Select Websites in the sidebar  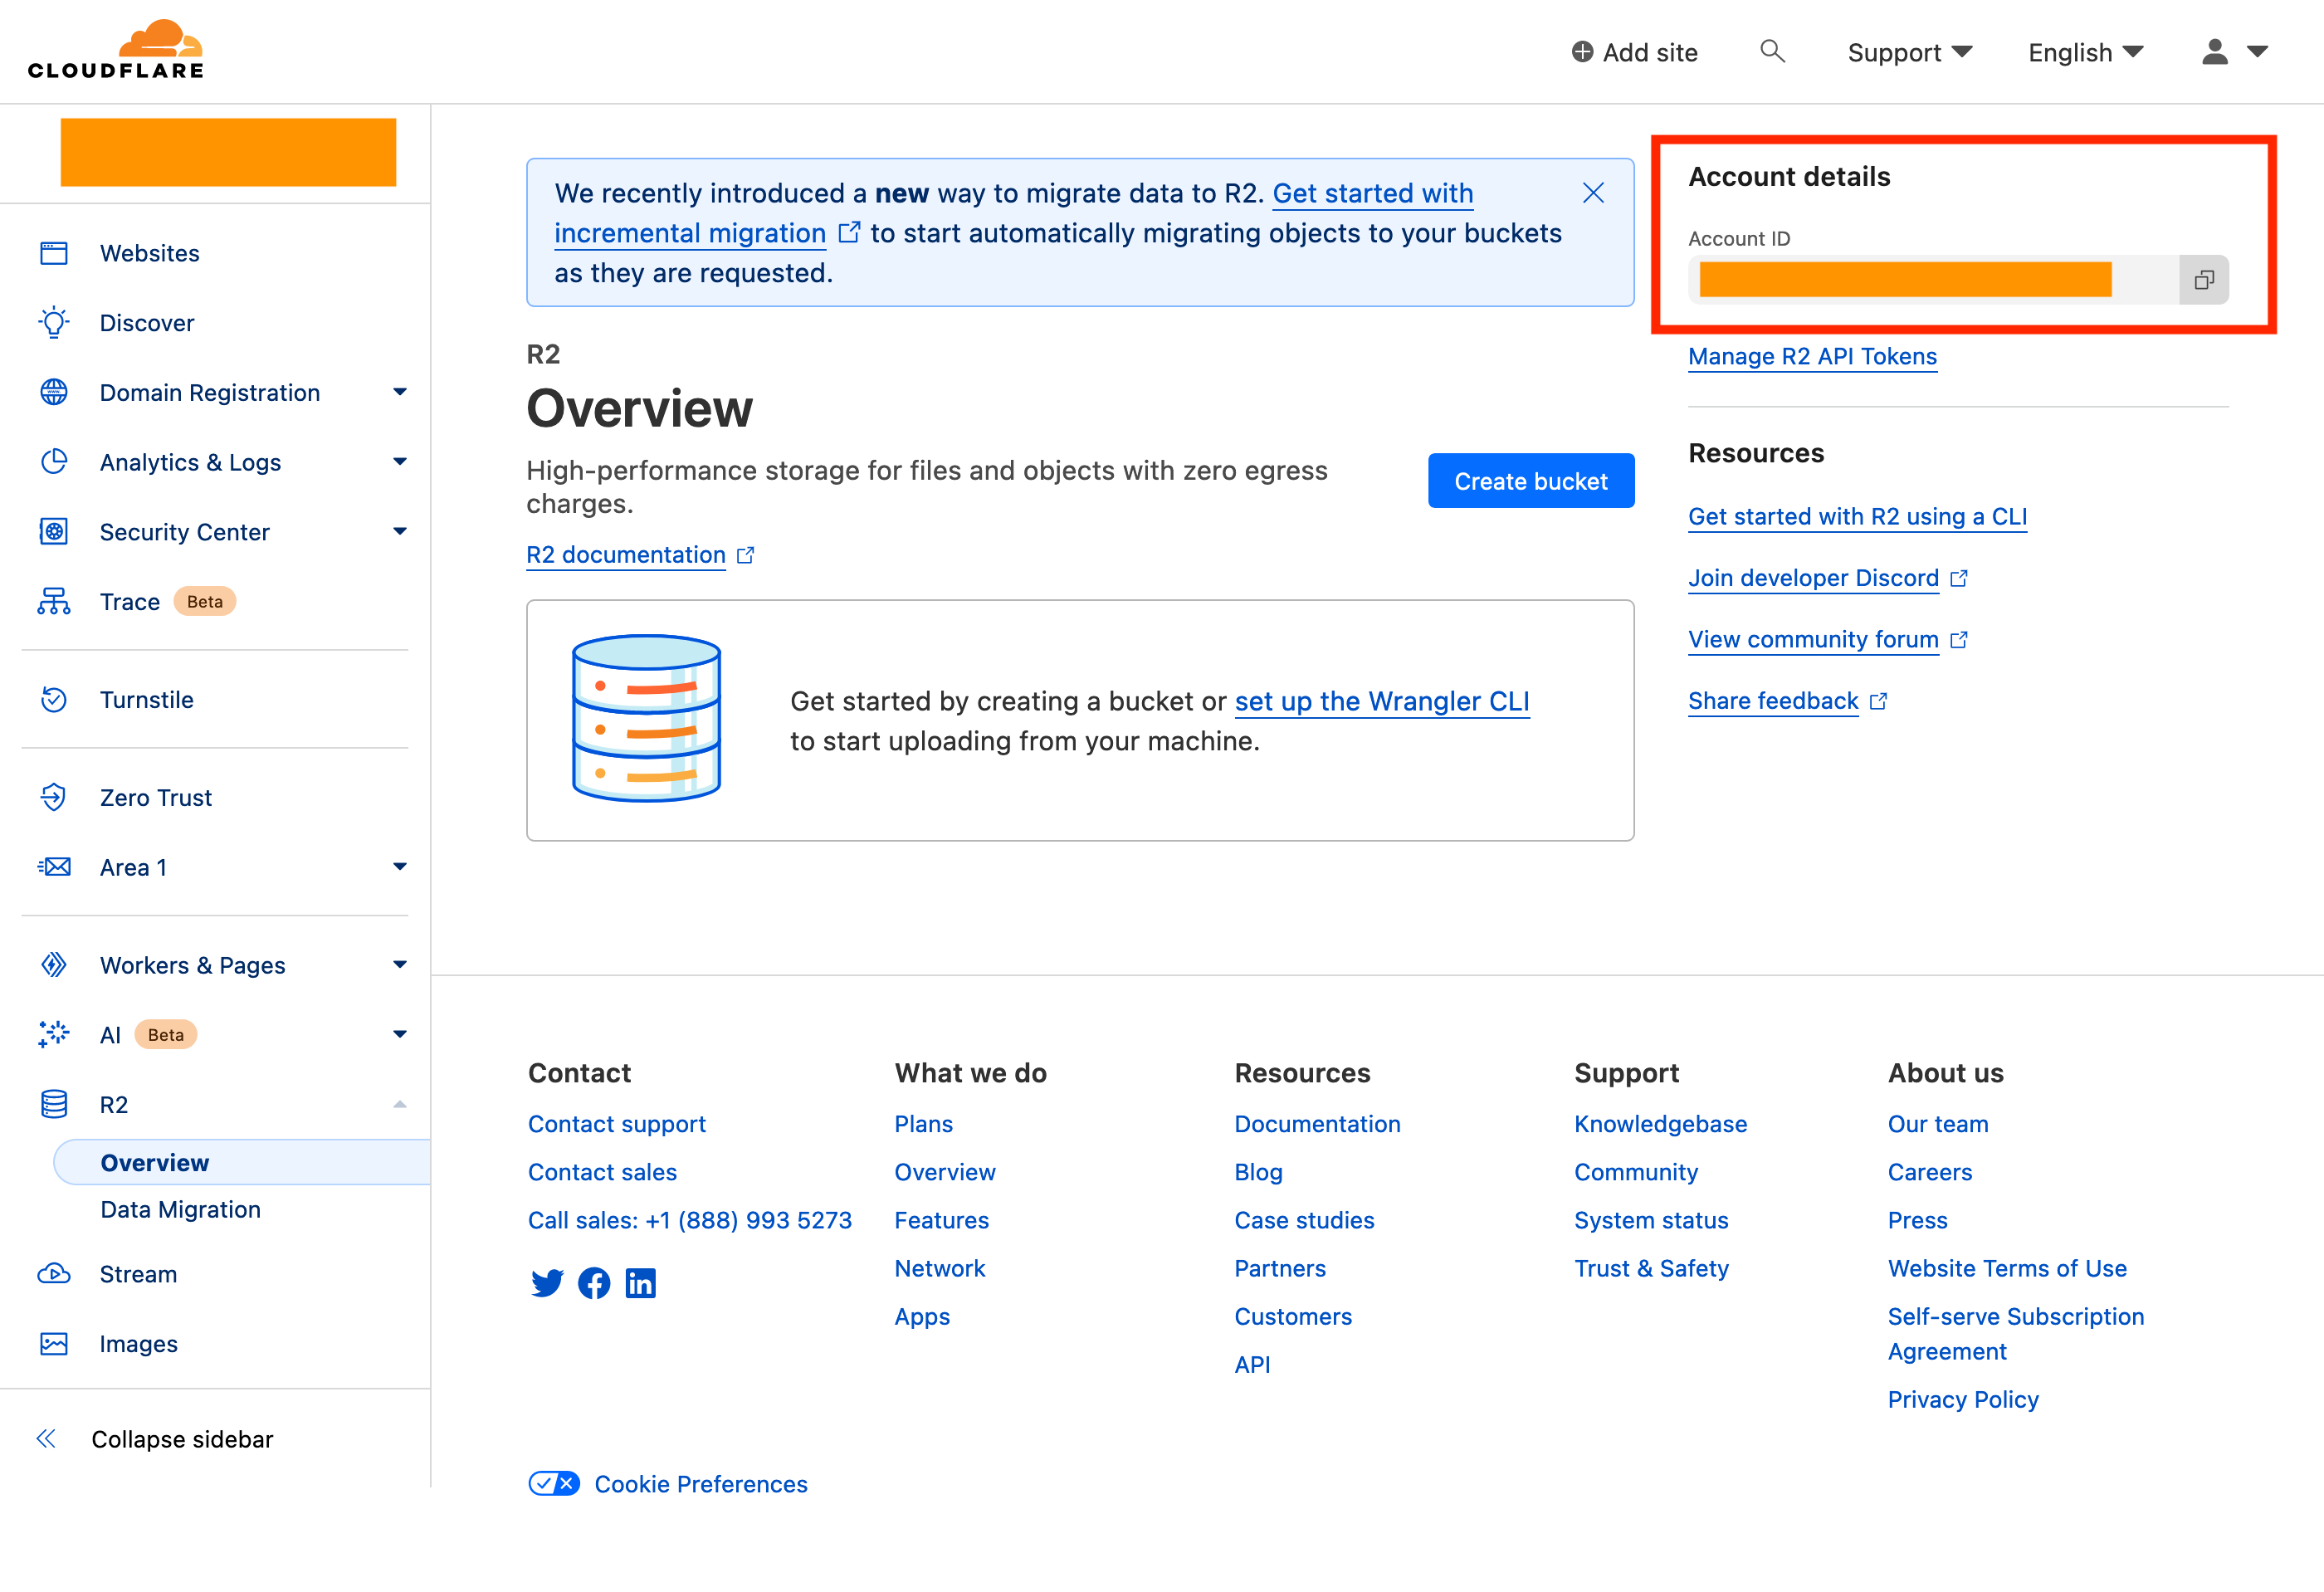(149, 253)
